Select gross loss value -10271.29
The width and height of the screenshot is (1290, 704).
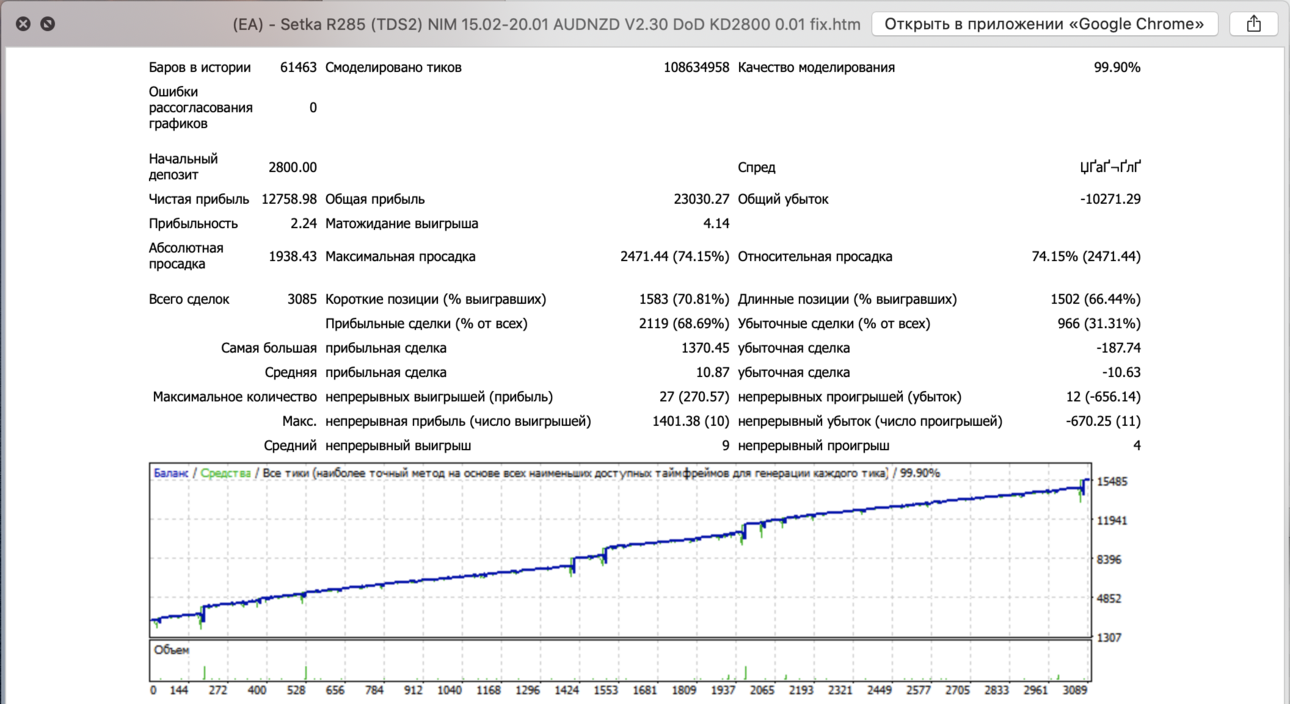point(1110,200)
